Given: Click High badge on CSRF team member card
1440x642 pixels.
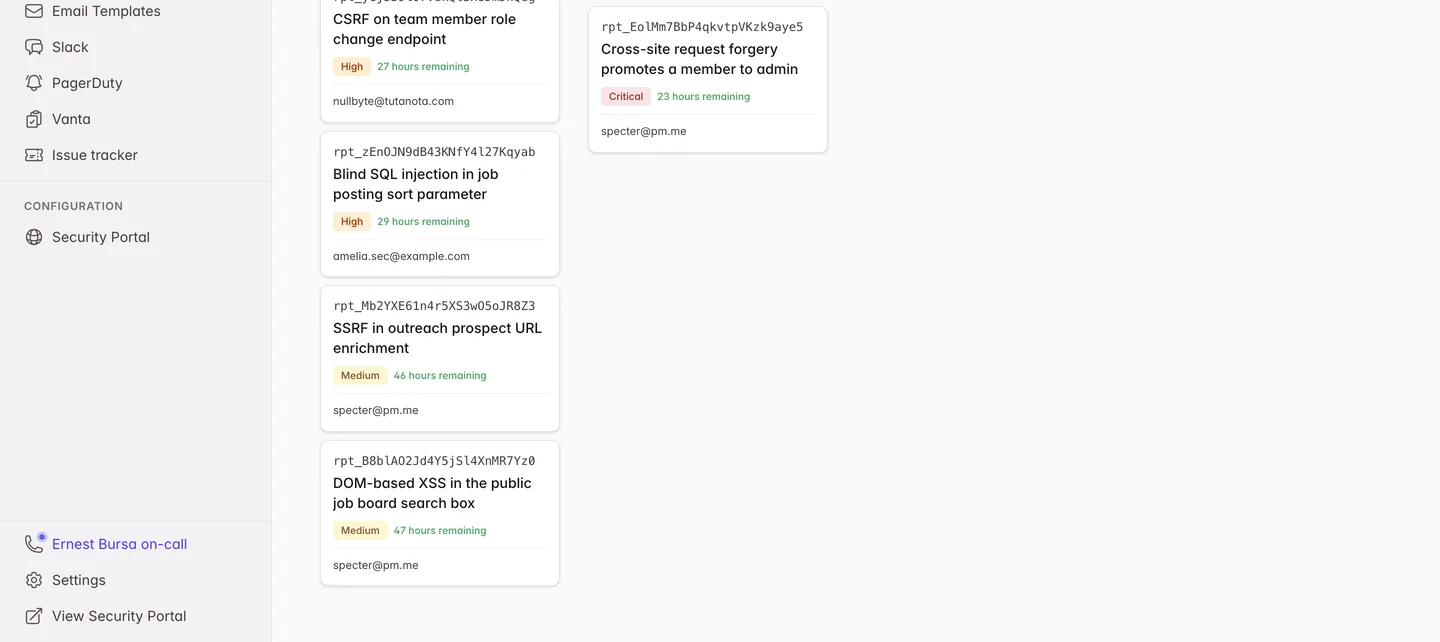Looking at the screenshot, I should coord(352,66).
